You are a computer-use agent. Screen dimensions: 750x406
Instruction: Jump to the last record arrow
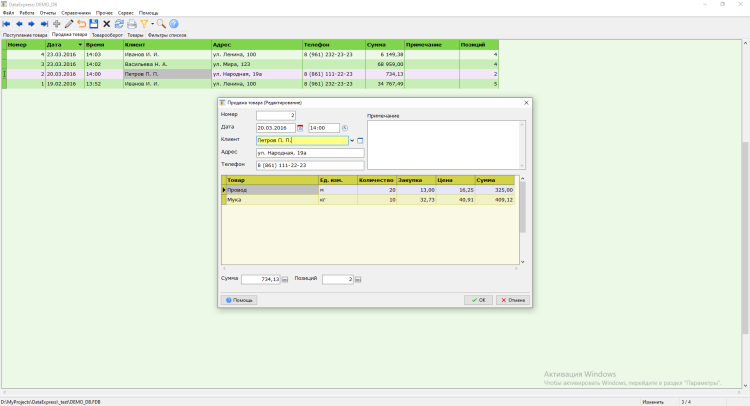[x=44, y=24]
